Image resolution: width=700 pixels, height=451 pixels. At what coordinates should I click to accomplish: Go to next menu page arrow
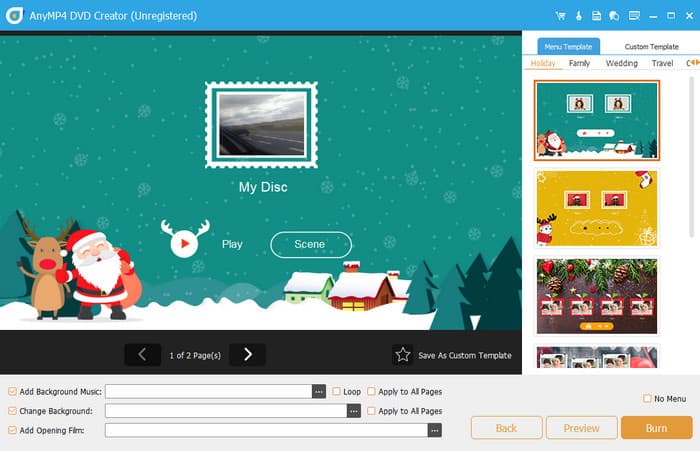click(x=247, y=355)
